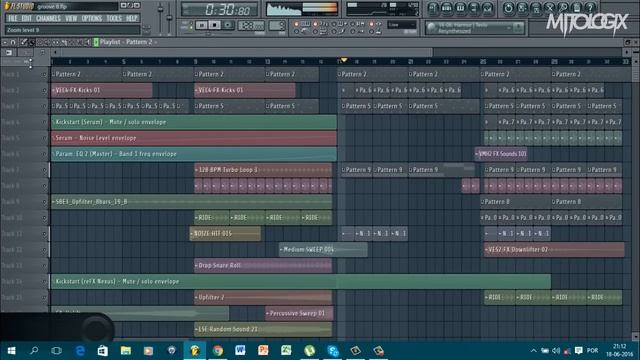
Task: Open the EDIT menu
Action: (26, 18)
